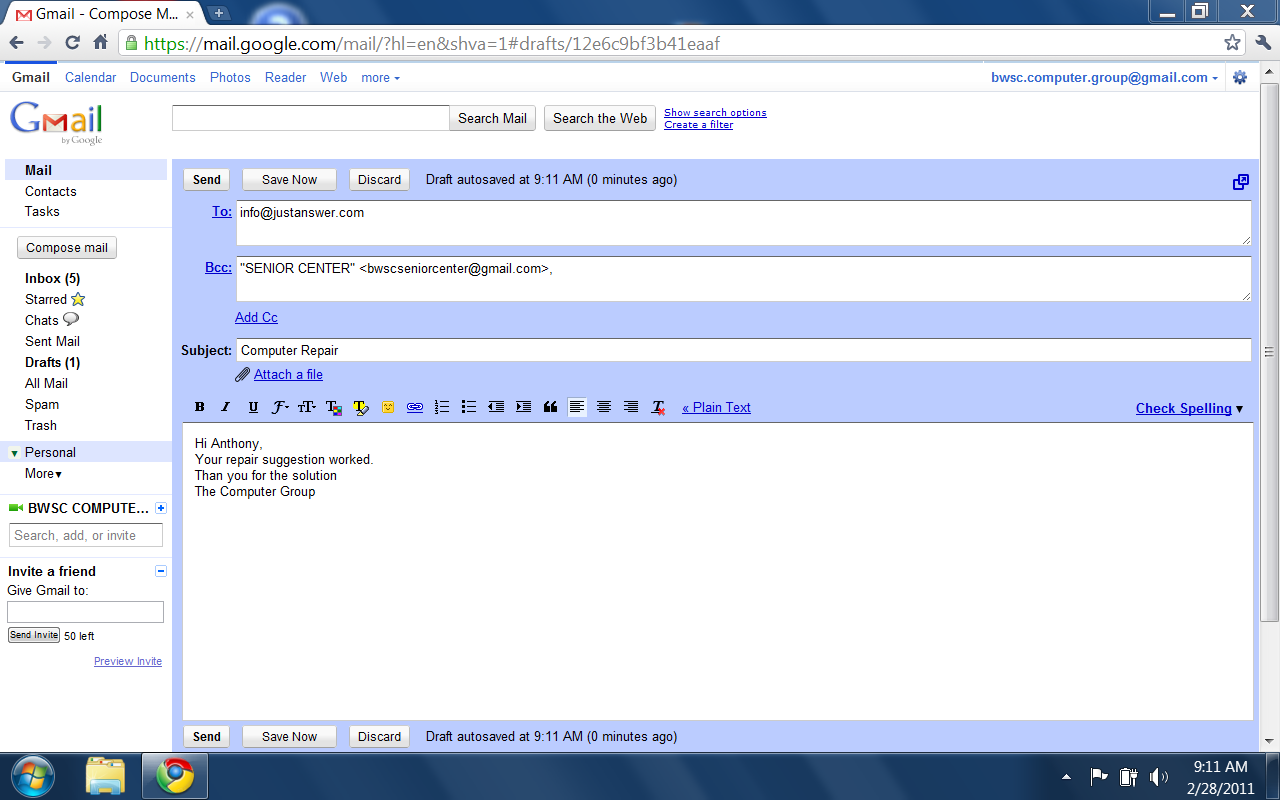Attach a file to the email

(288, 374)
